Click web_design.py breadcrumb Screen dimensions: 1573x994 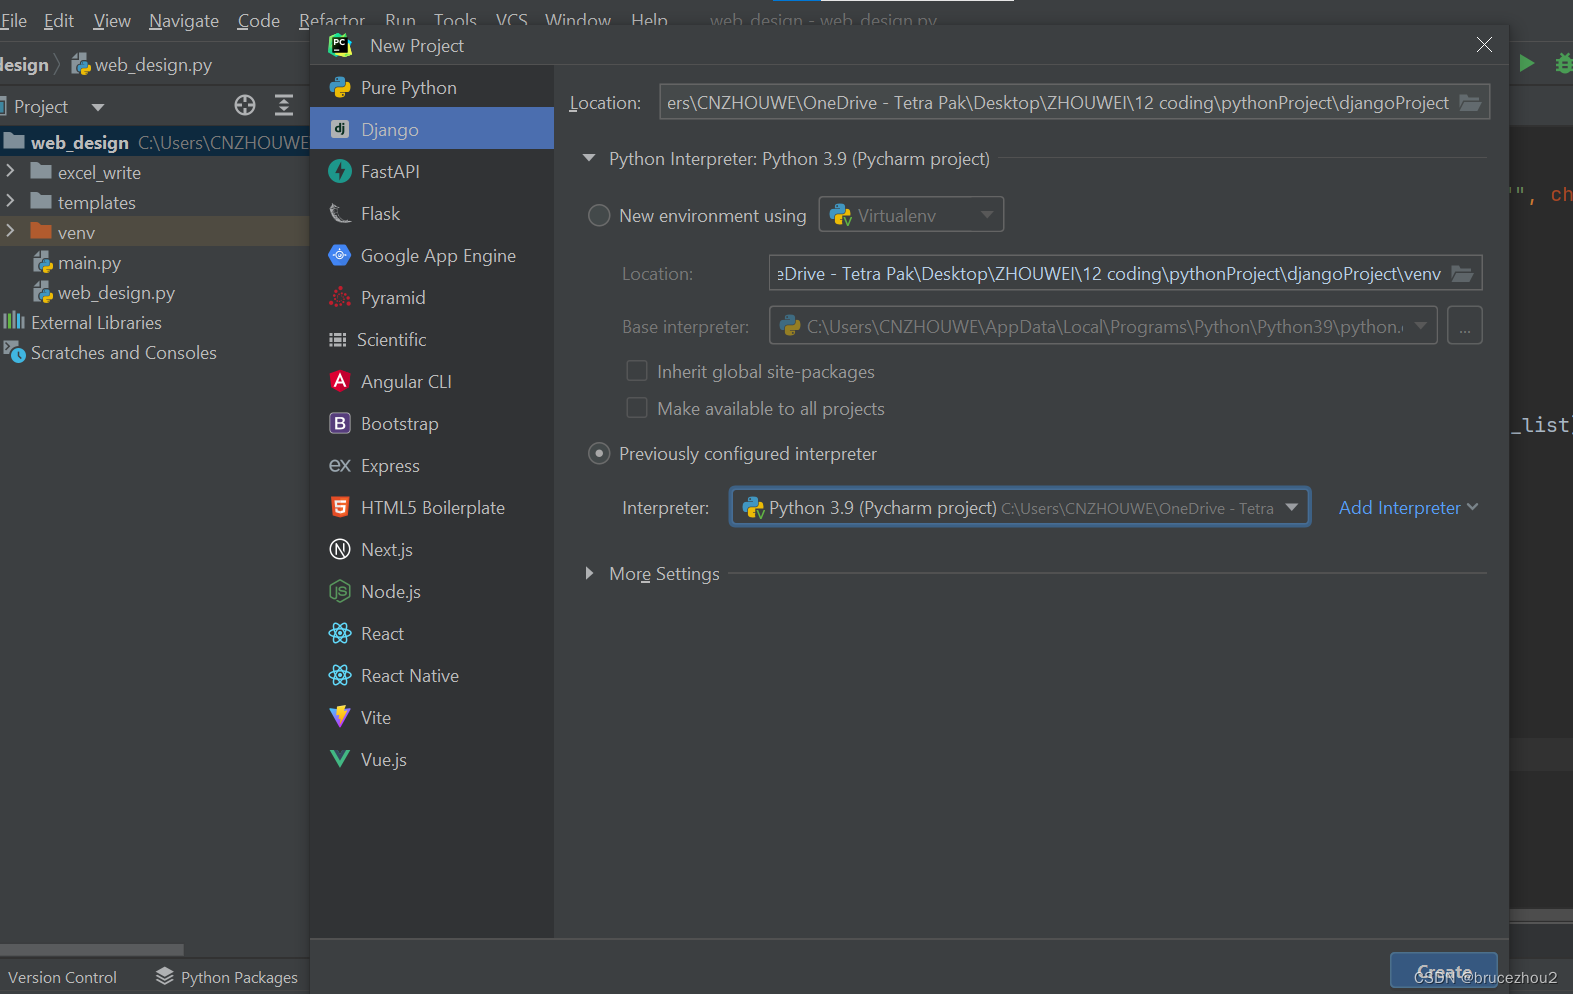[142, 65]
